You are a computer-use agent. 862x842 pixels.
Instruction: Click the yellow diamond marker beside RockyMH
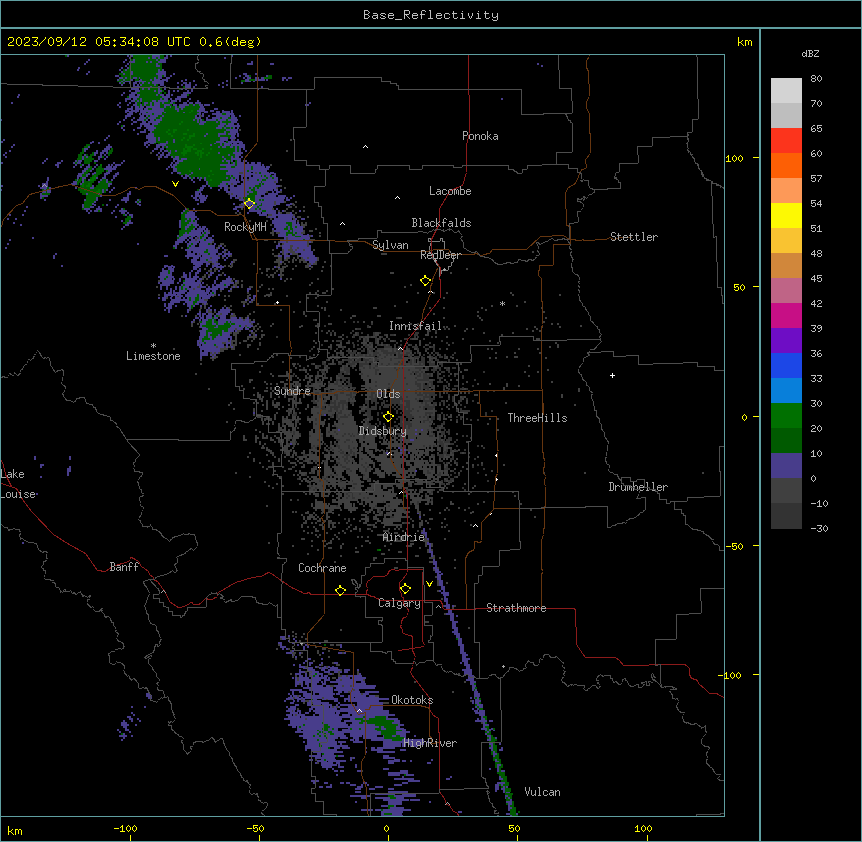[250, 204]
